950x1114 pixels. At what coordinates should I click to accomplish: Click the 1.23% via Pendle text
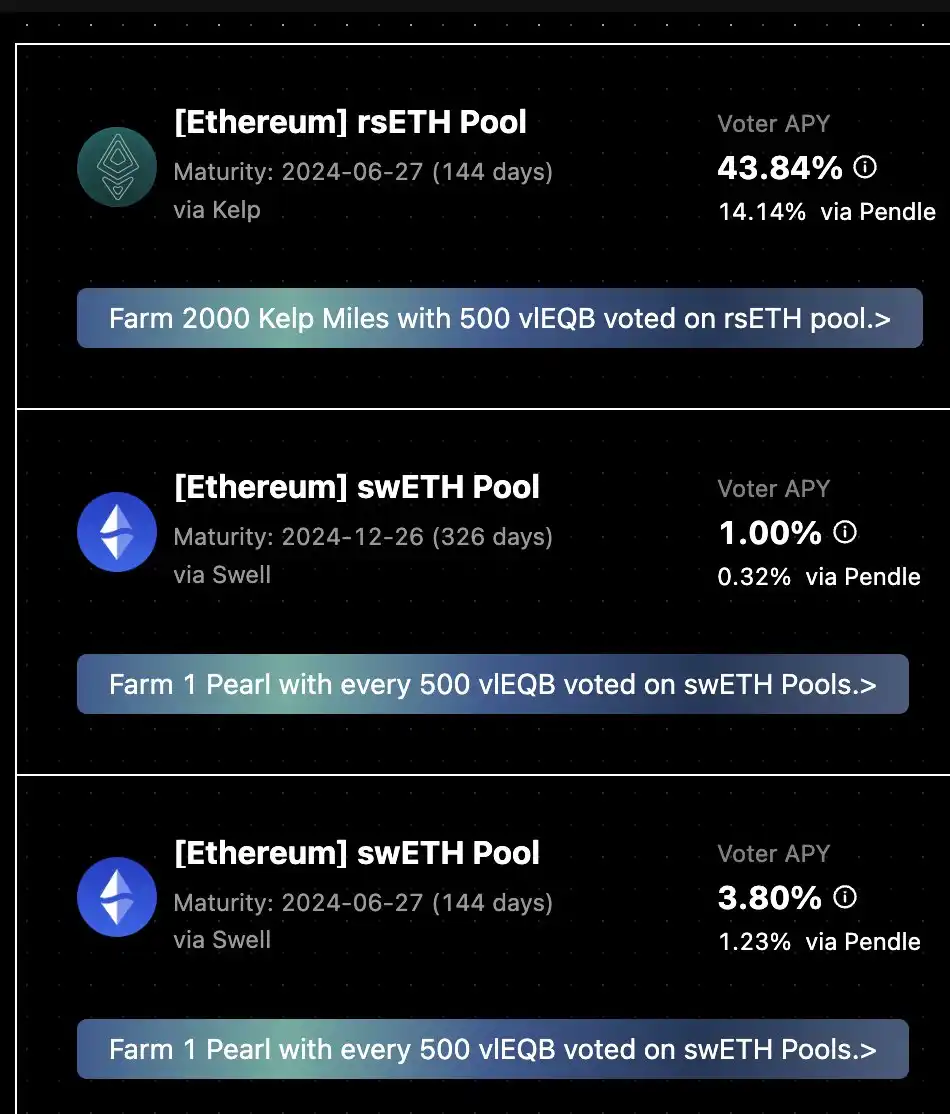tap(819, 942)
